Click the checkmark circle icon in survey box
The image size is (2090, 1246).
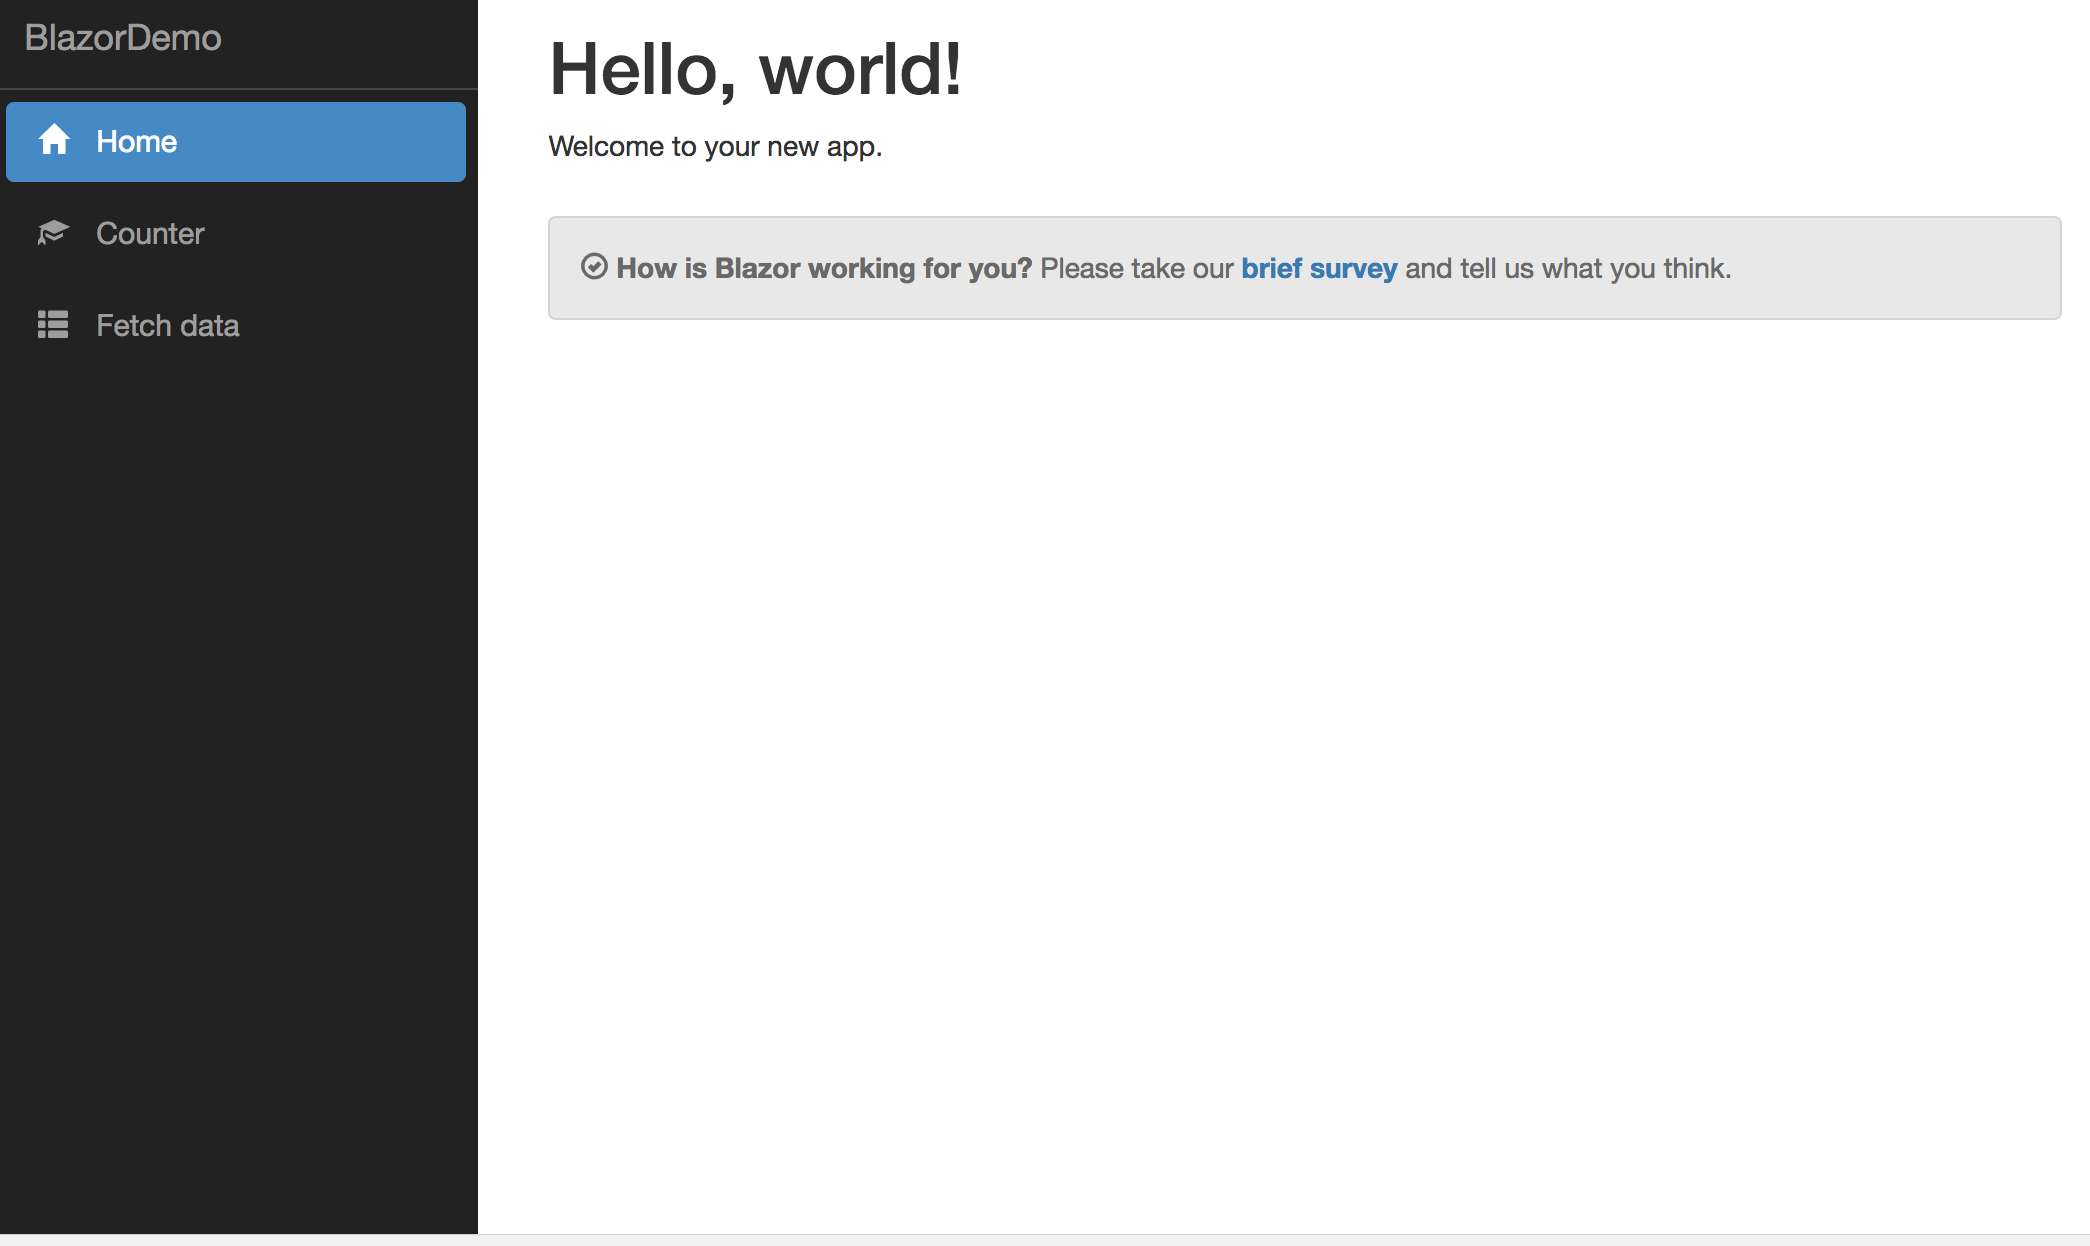click(594, 266)
